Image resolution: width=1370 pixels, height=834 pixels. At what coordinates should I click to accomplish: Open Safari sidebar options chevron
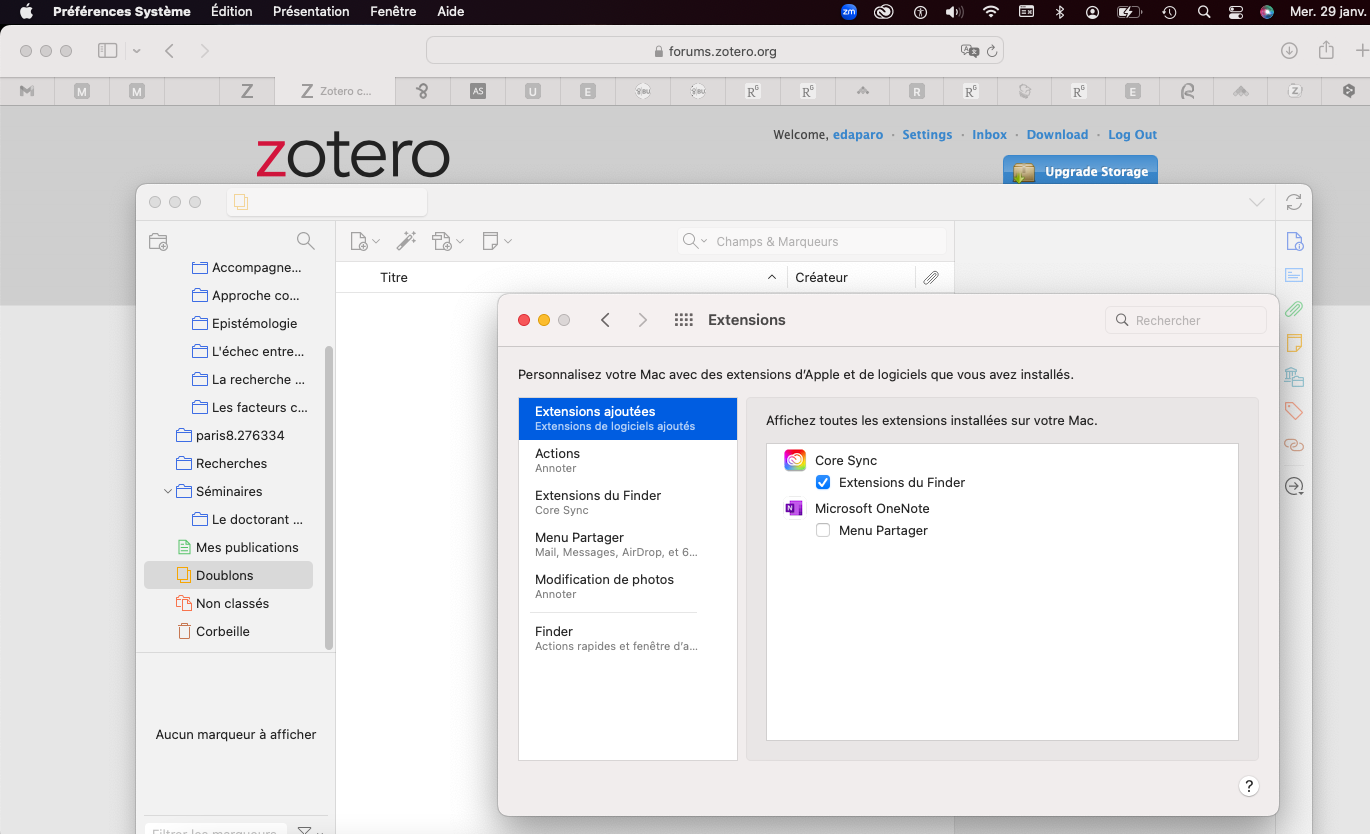(136, 50)
